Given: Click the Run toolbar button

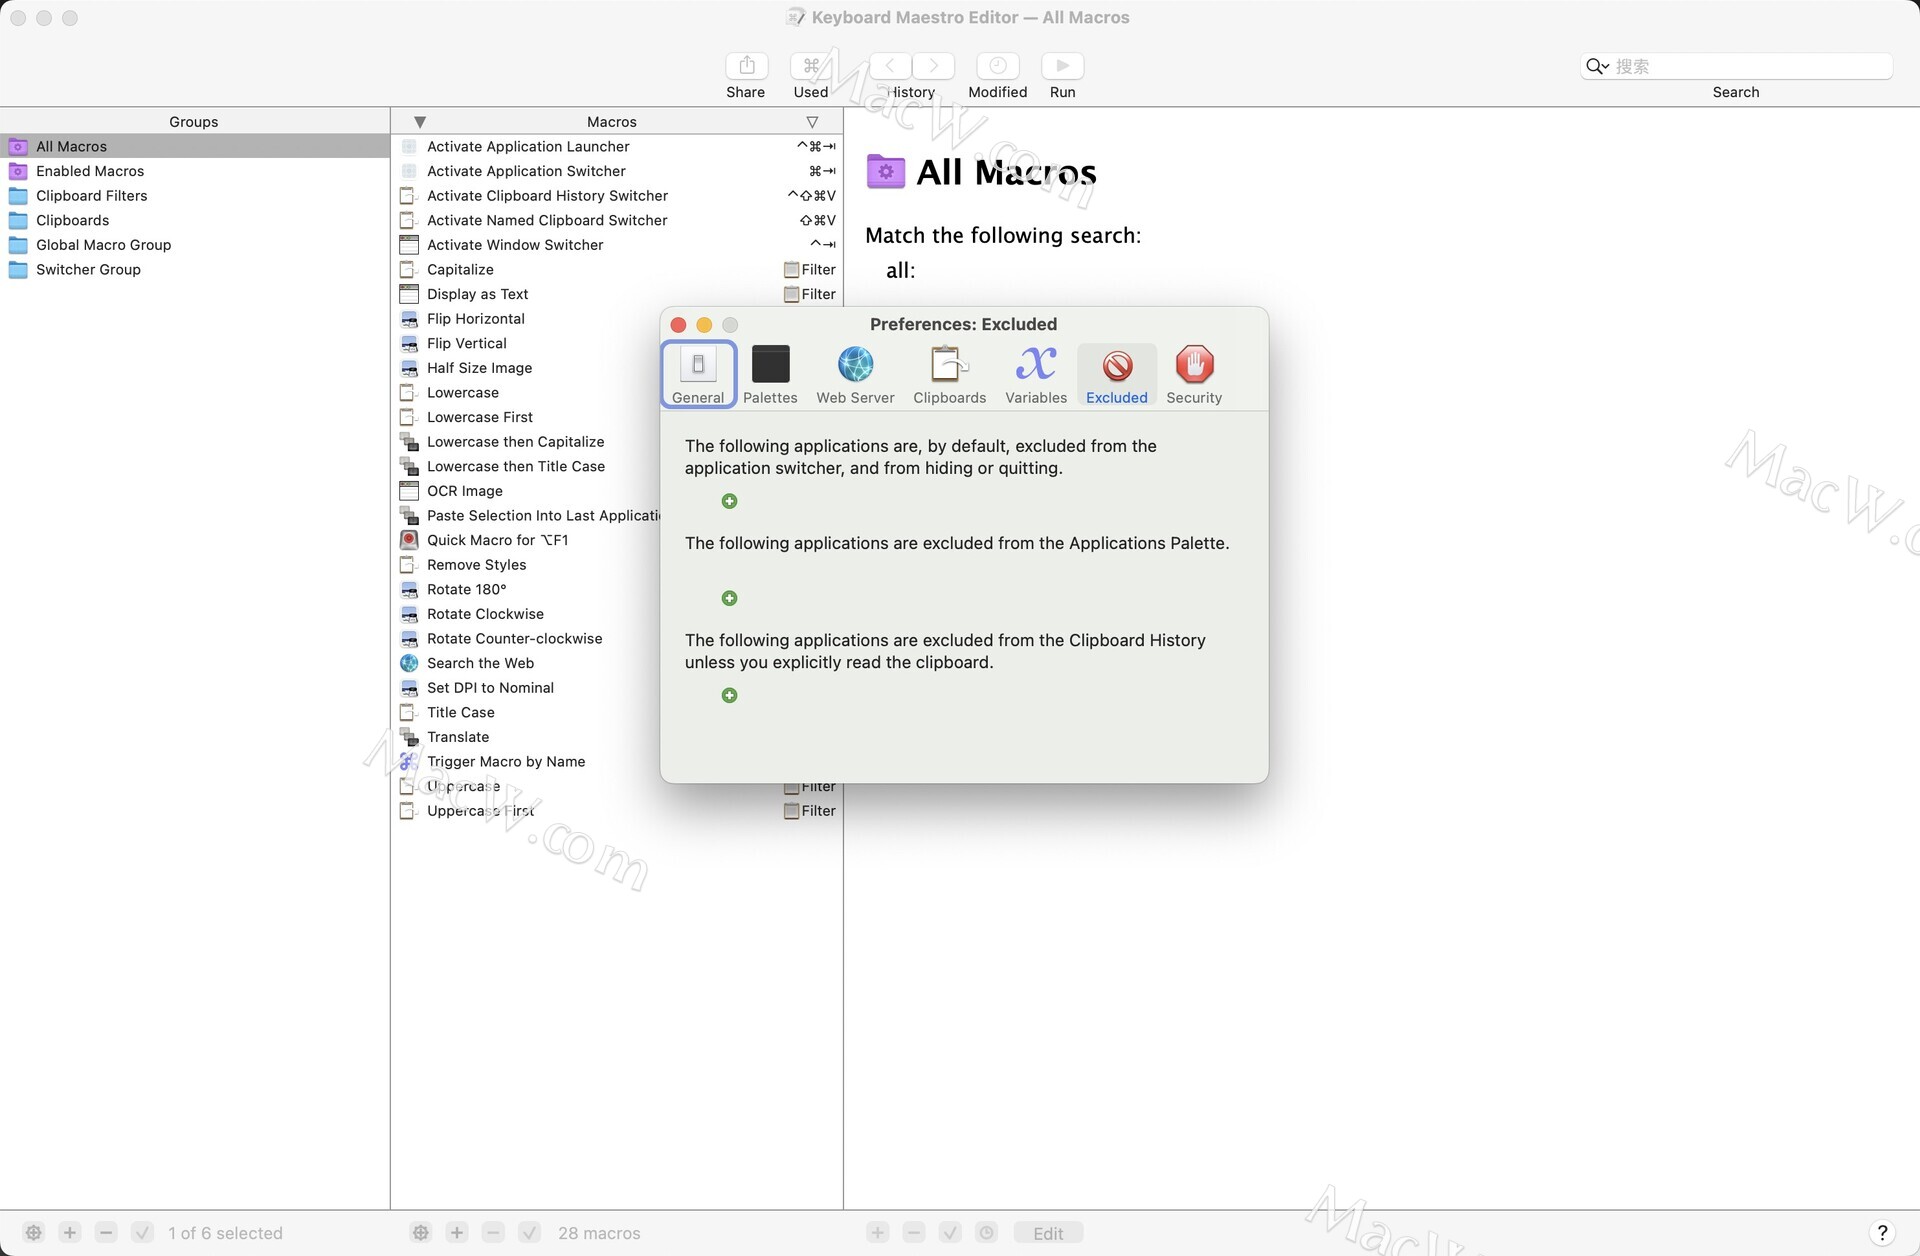Looking at the screenshot, I should coord(1062,66).
